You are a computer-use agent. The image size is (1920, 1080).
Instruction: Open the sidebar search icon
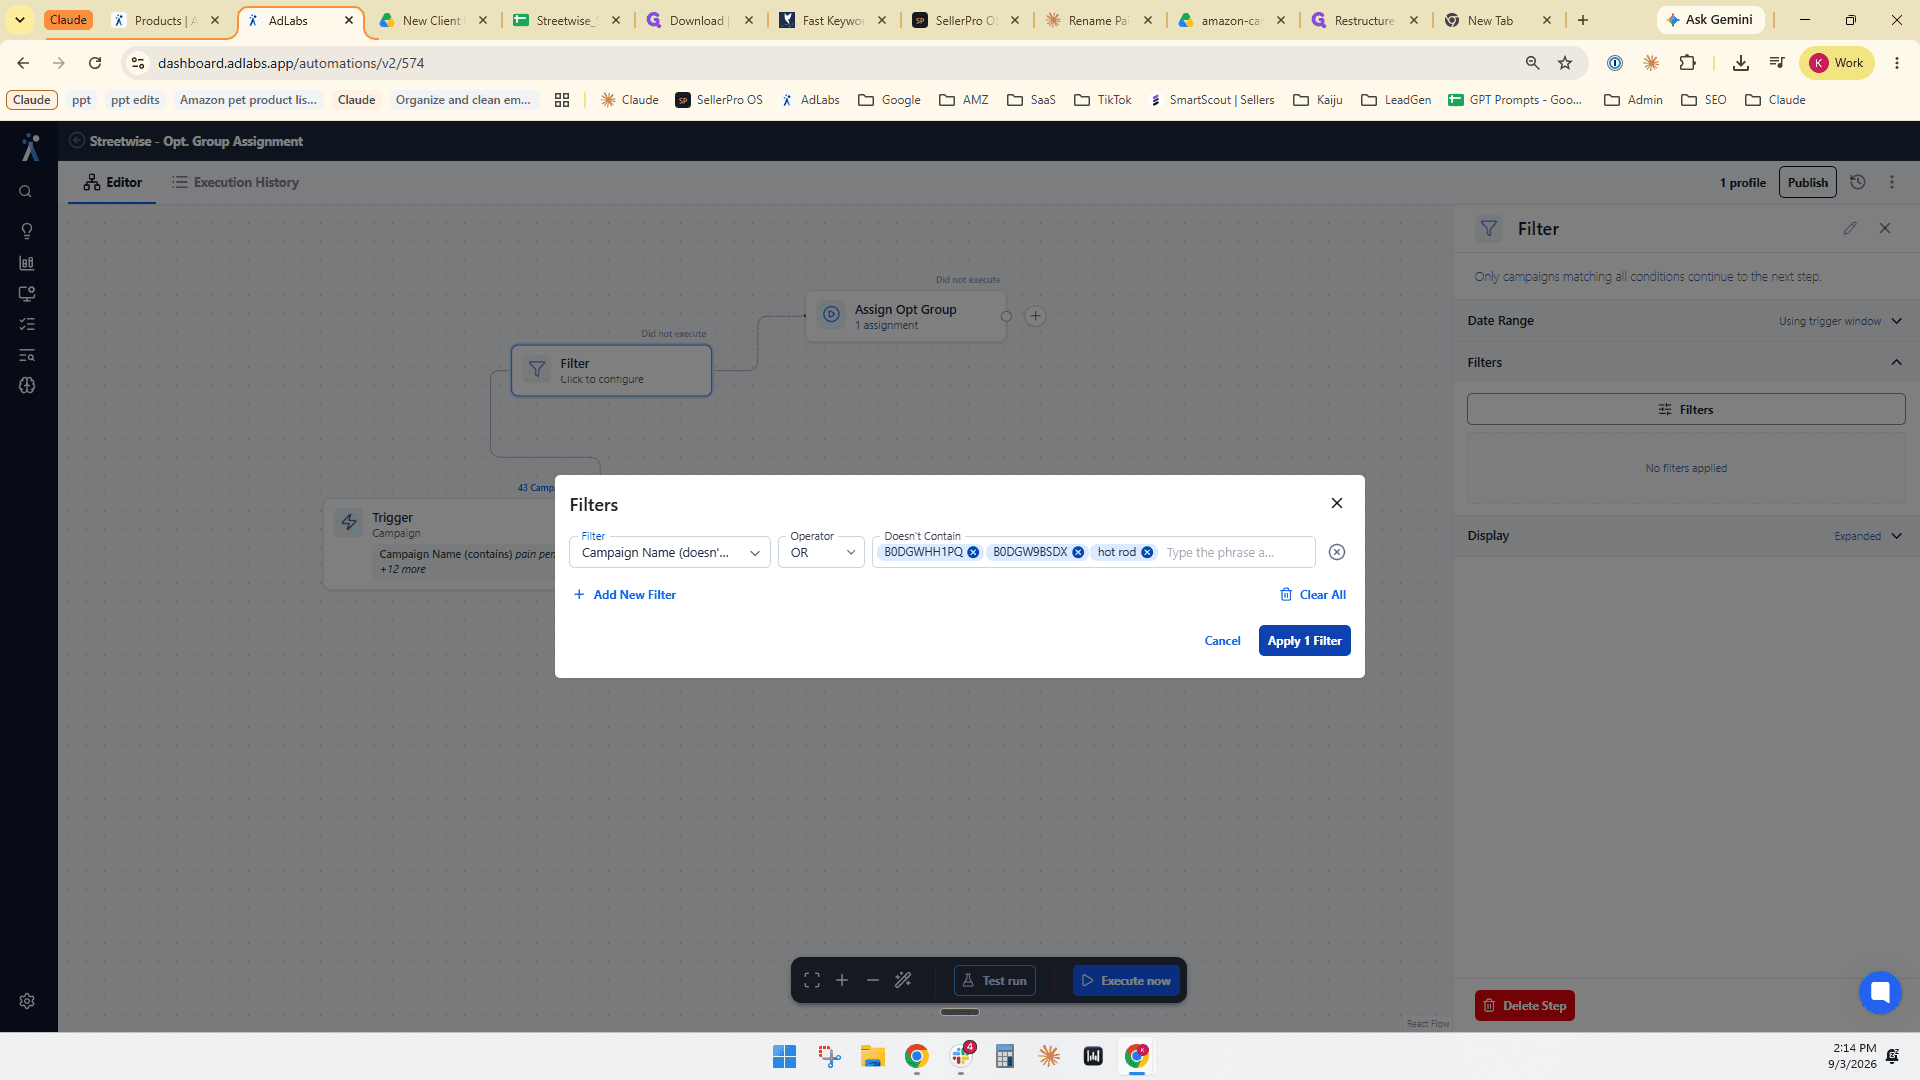point(26,192)
